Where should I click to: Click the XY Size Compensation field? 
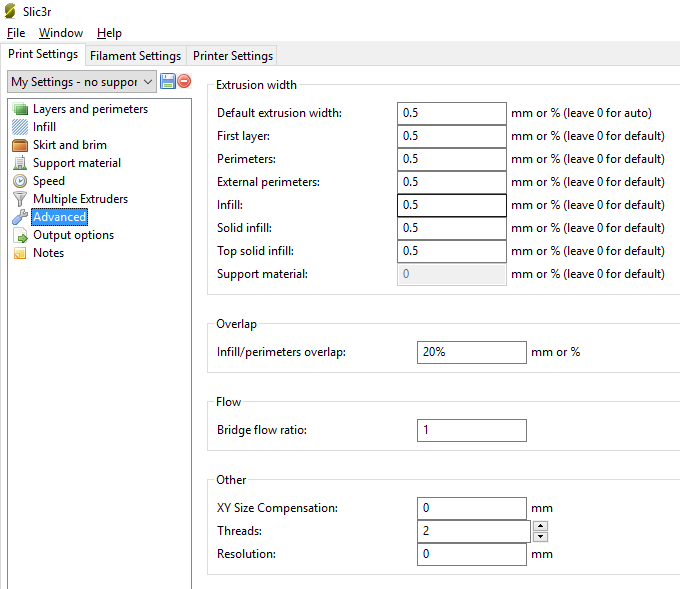coord(472,508)
